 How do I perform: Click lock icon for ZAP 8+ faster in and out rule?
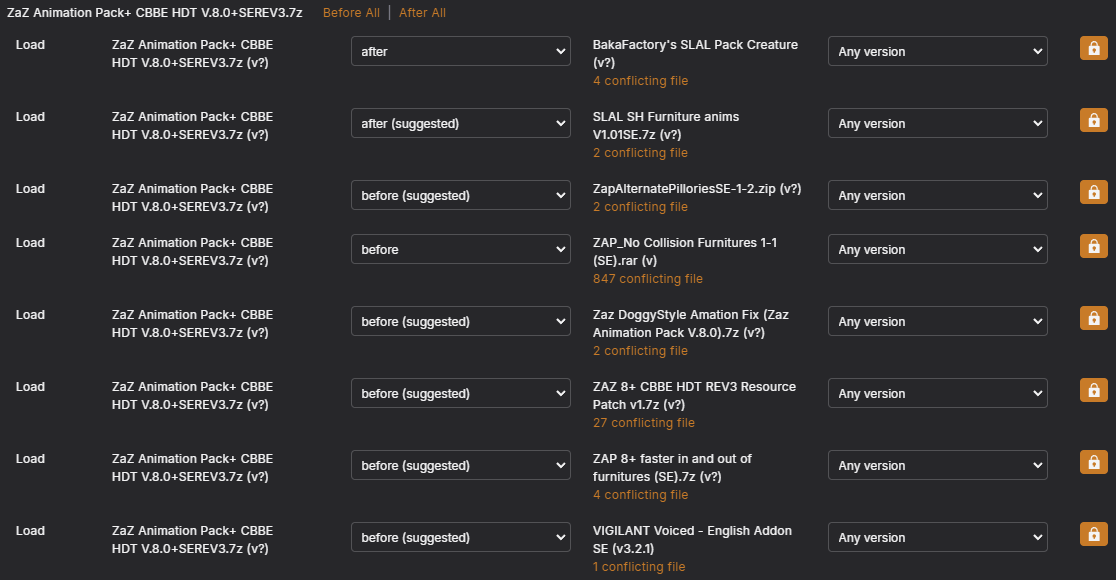point(1093,462)
